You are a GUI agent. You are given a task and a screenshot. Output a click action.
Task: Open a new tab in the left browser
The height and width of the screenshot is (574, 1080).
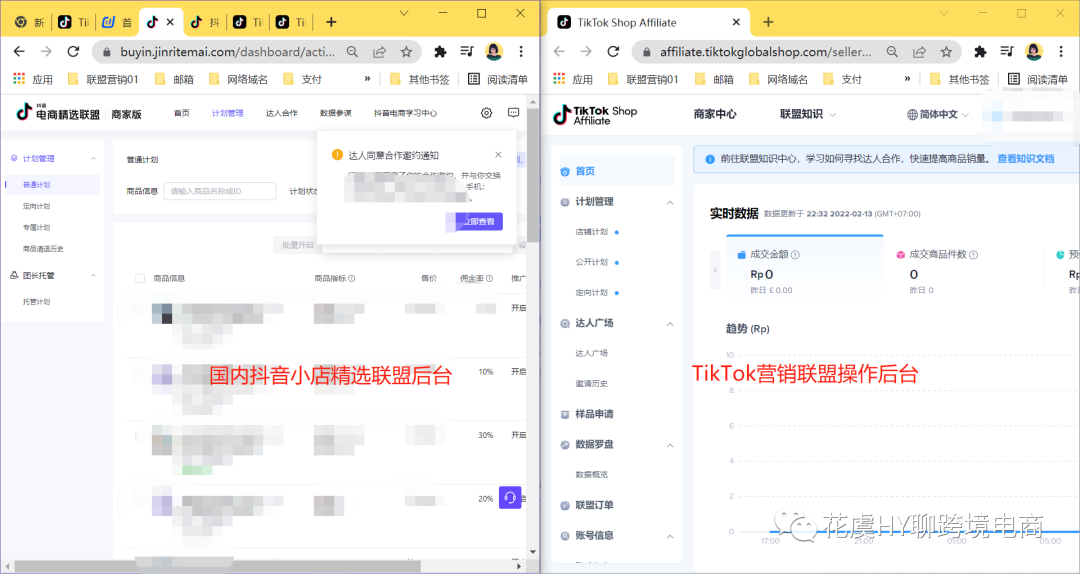331,22
